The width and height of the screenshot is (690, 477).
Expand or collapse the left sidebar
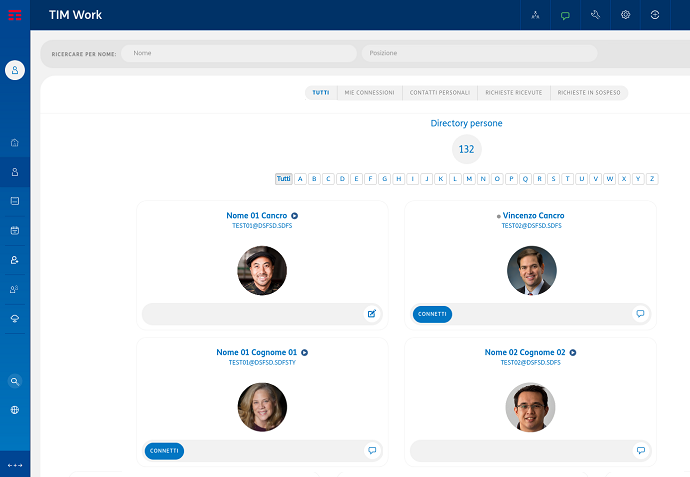pos(15,465)
